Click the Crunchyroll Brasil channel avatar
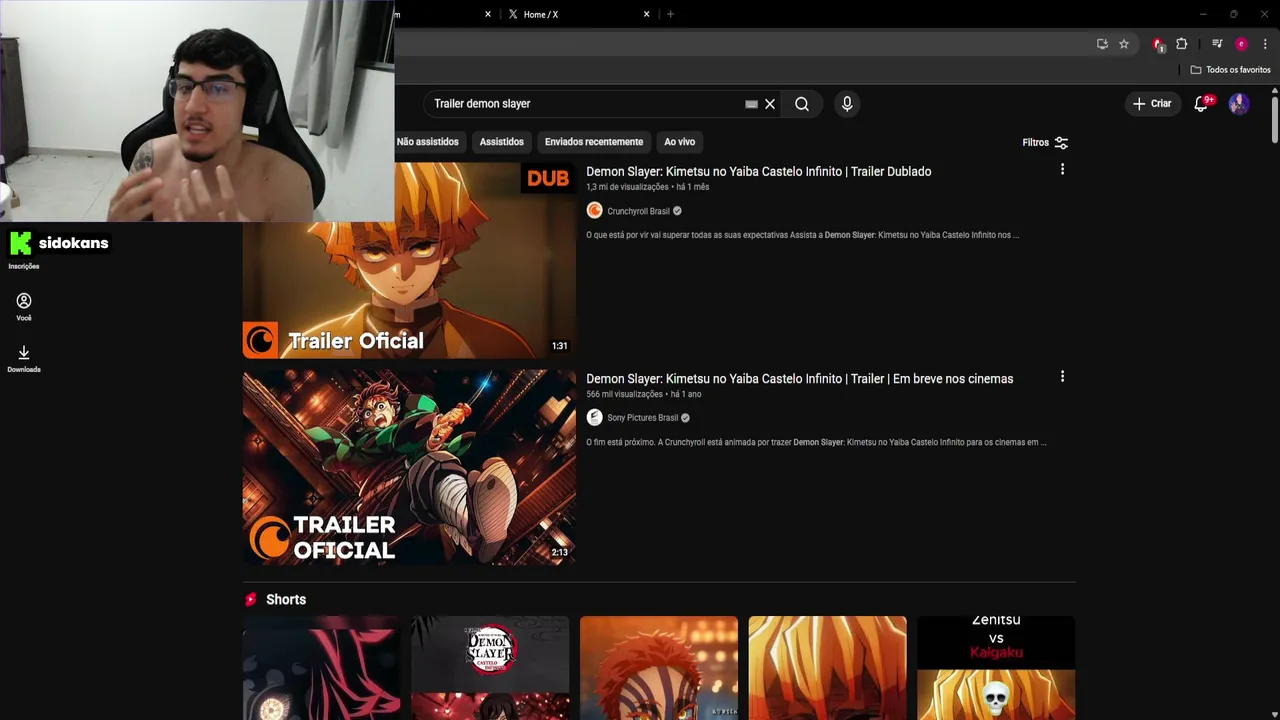Viewport: 1280px width, 720px height. click(x=595, y=210)
